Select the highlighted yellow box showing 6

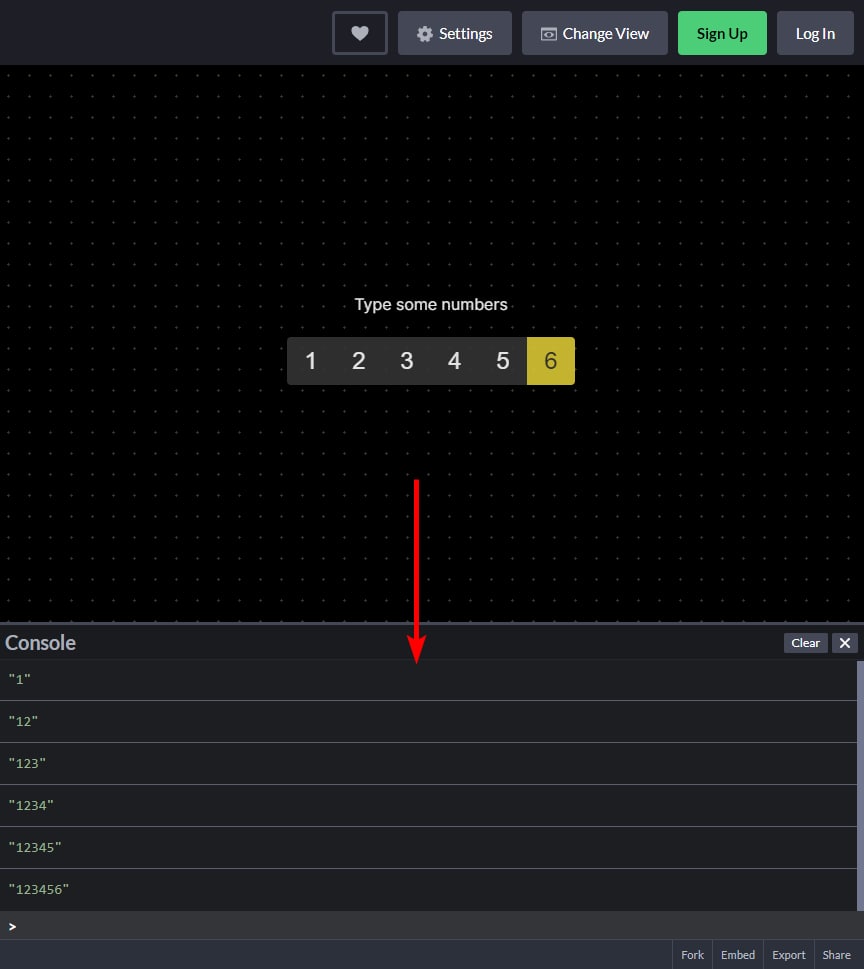click(551, 361)
